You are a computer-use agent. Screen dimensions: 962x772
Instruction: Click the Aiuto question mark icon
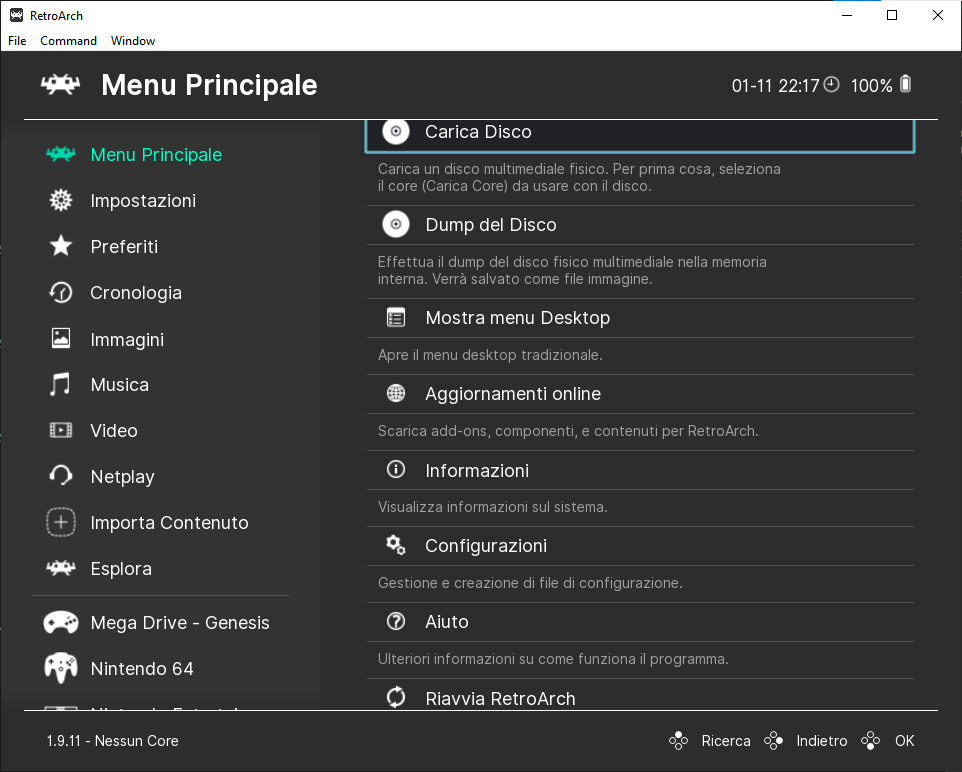tap(396, 622)
